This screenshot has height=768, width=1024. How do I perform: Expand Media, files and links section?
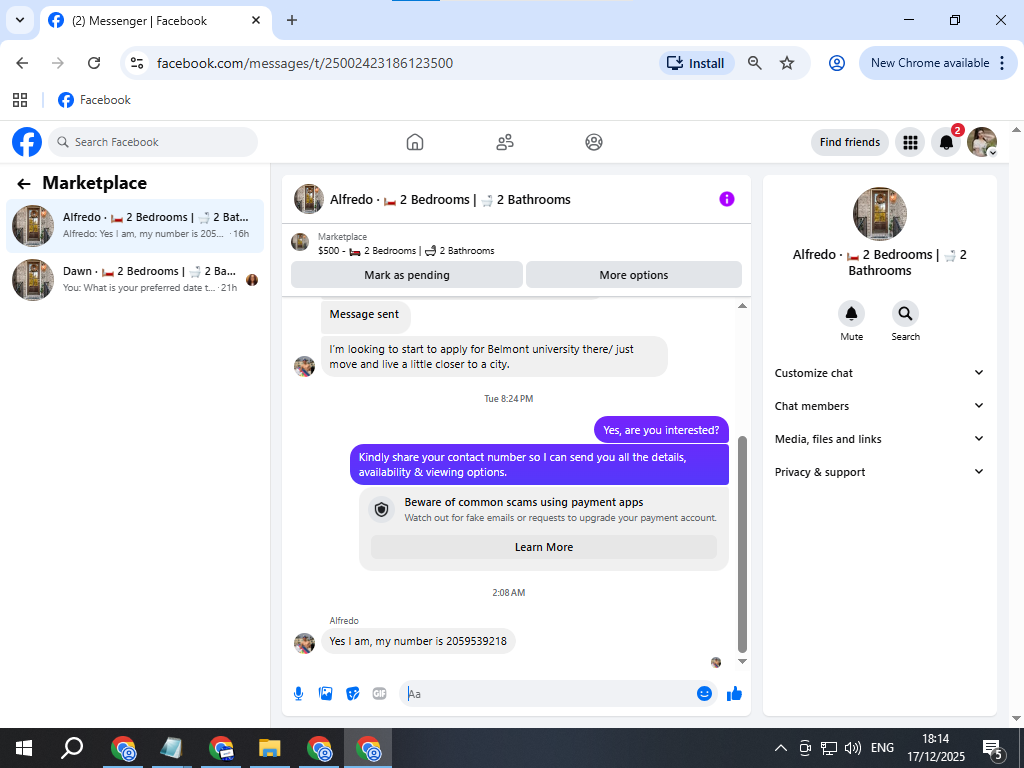tap(879, 439)
